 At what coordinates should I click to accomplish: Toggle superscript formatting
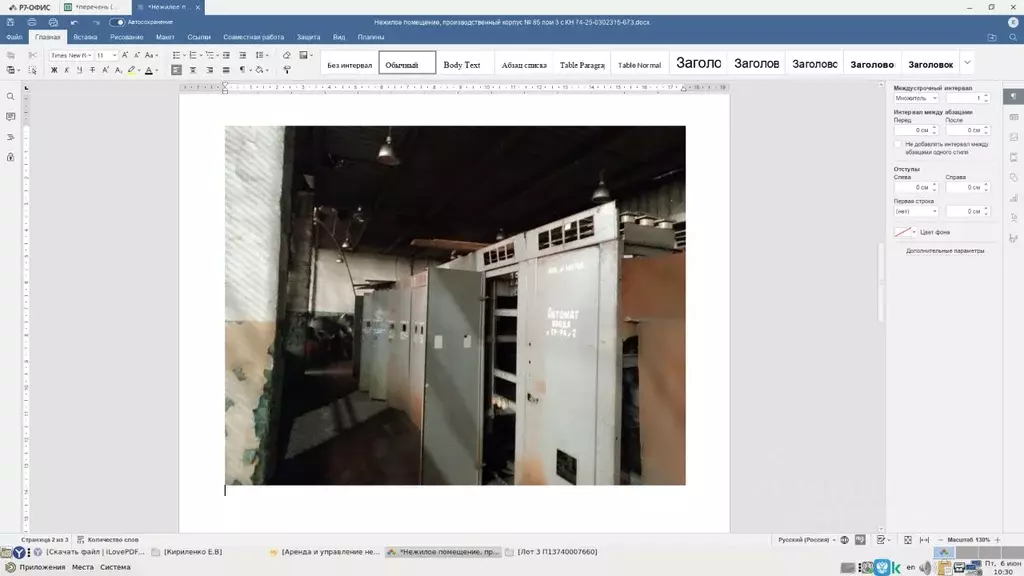coord(105,70)
